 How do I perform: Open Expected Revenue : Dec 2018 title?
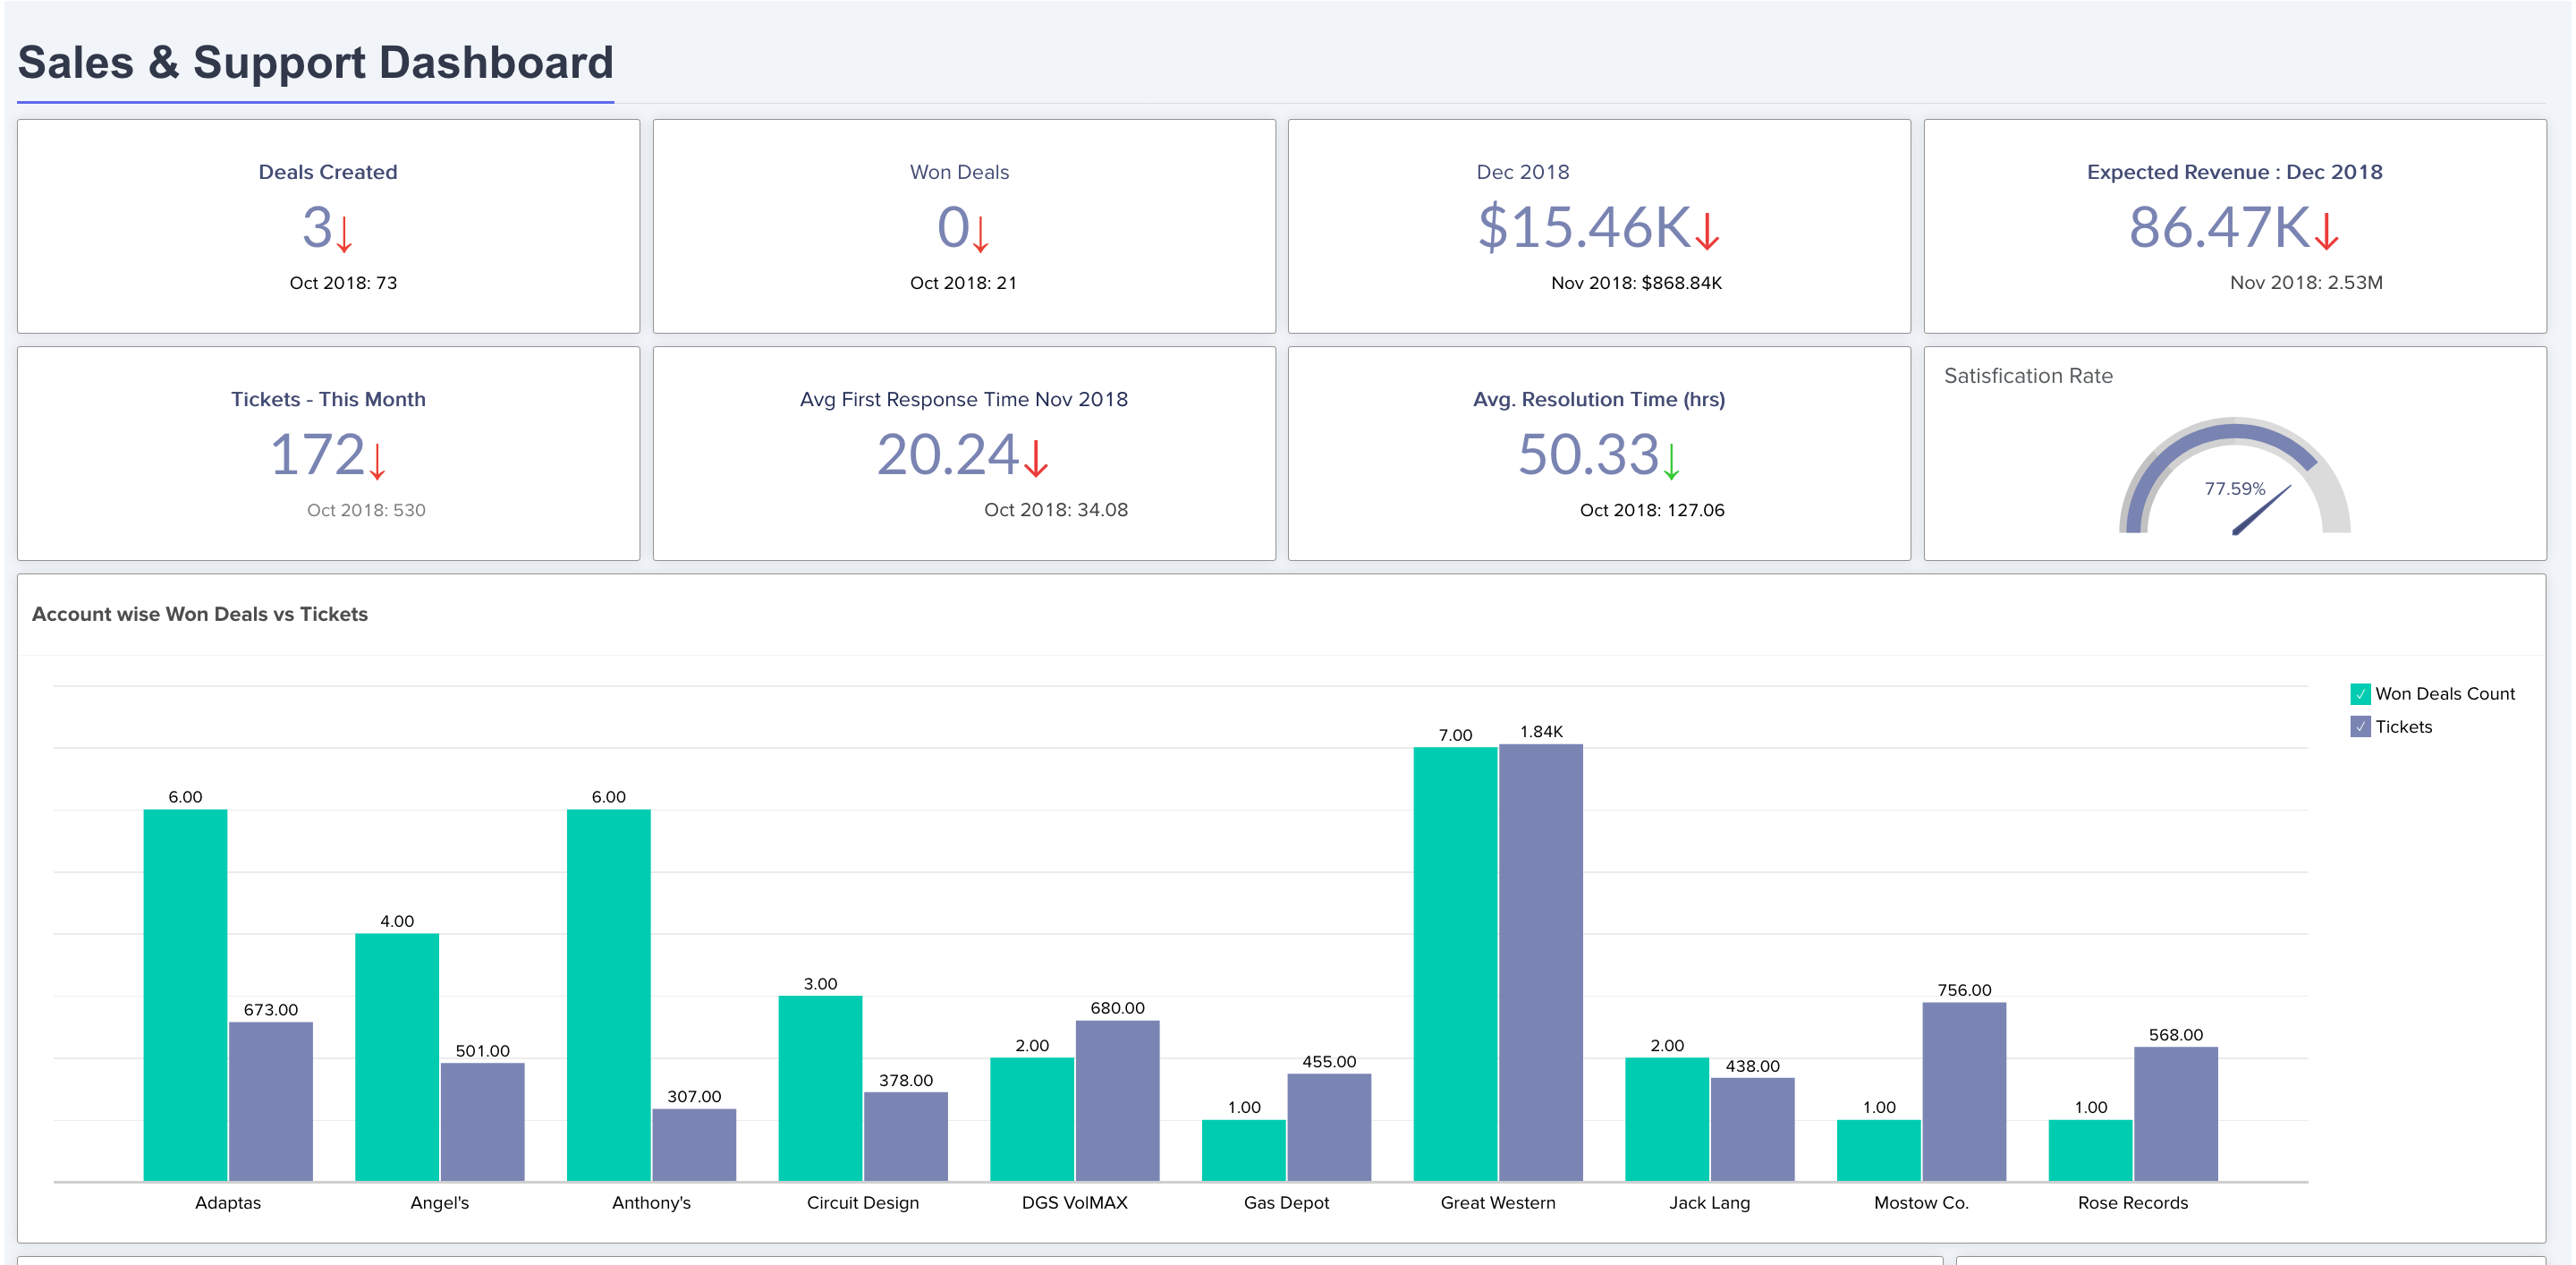[2234, 172]
